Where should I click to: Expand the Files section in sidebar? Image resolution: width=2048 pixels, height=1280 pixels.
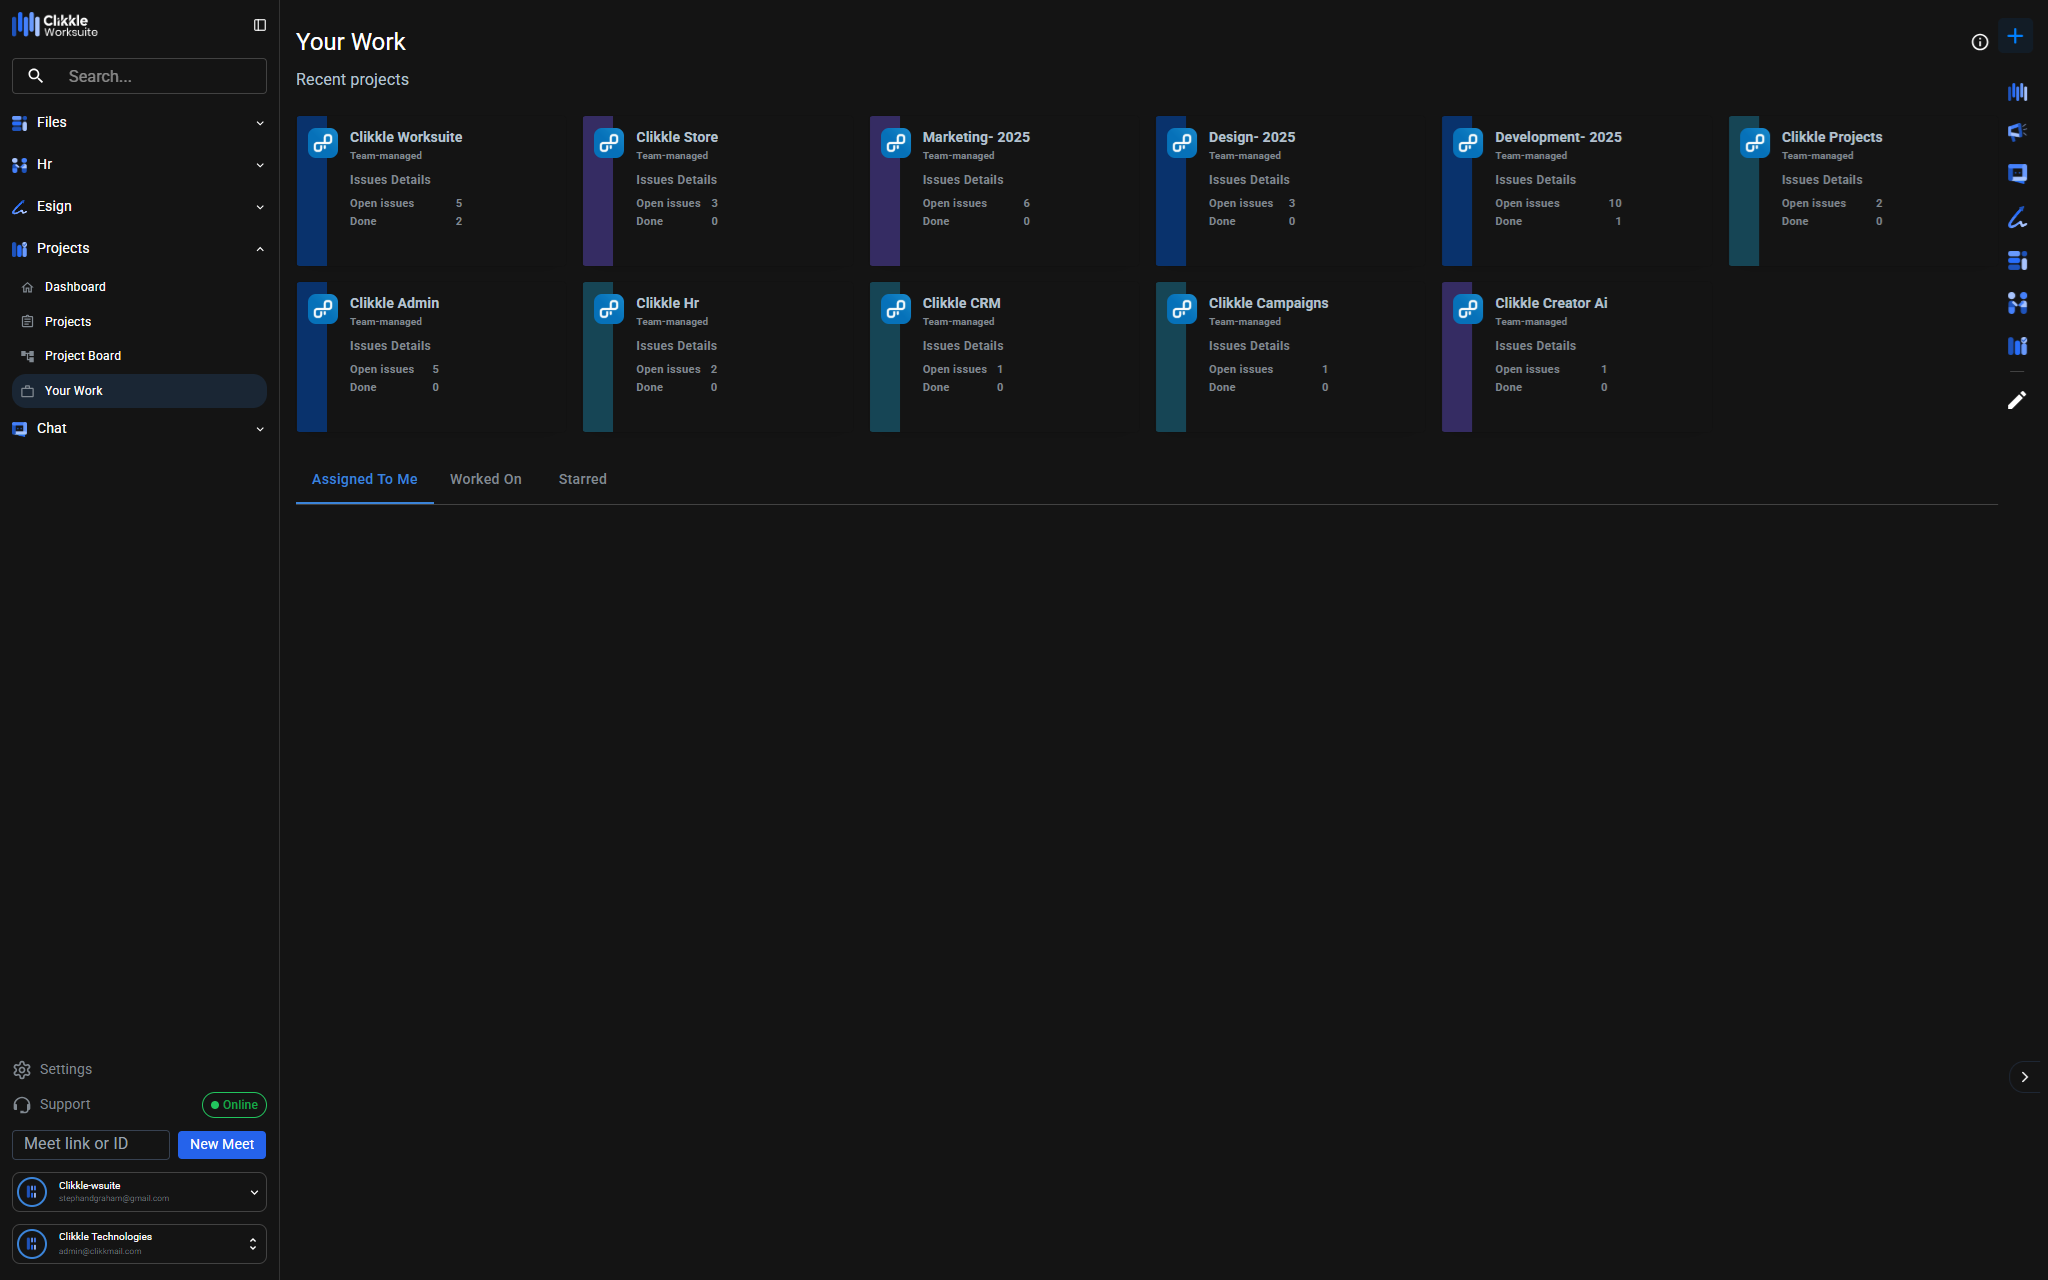click(x=260, y=123)
